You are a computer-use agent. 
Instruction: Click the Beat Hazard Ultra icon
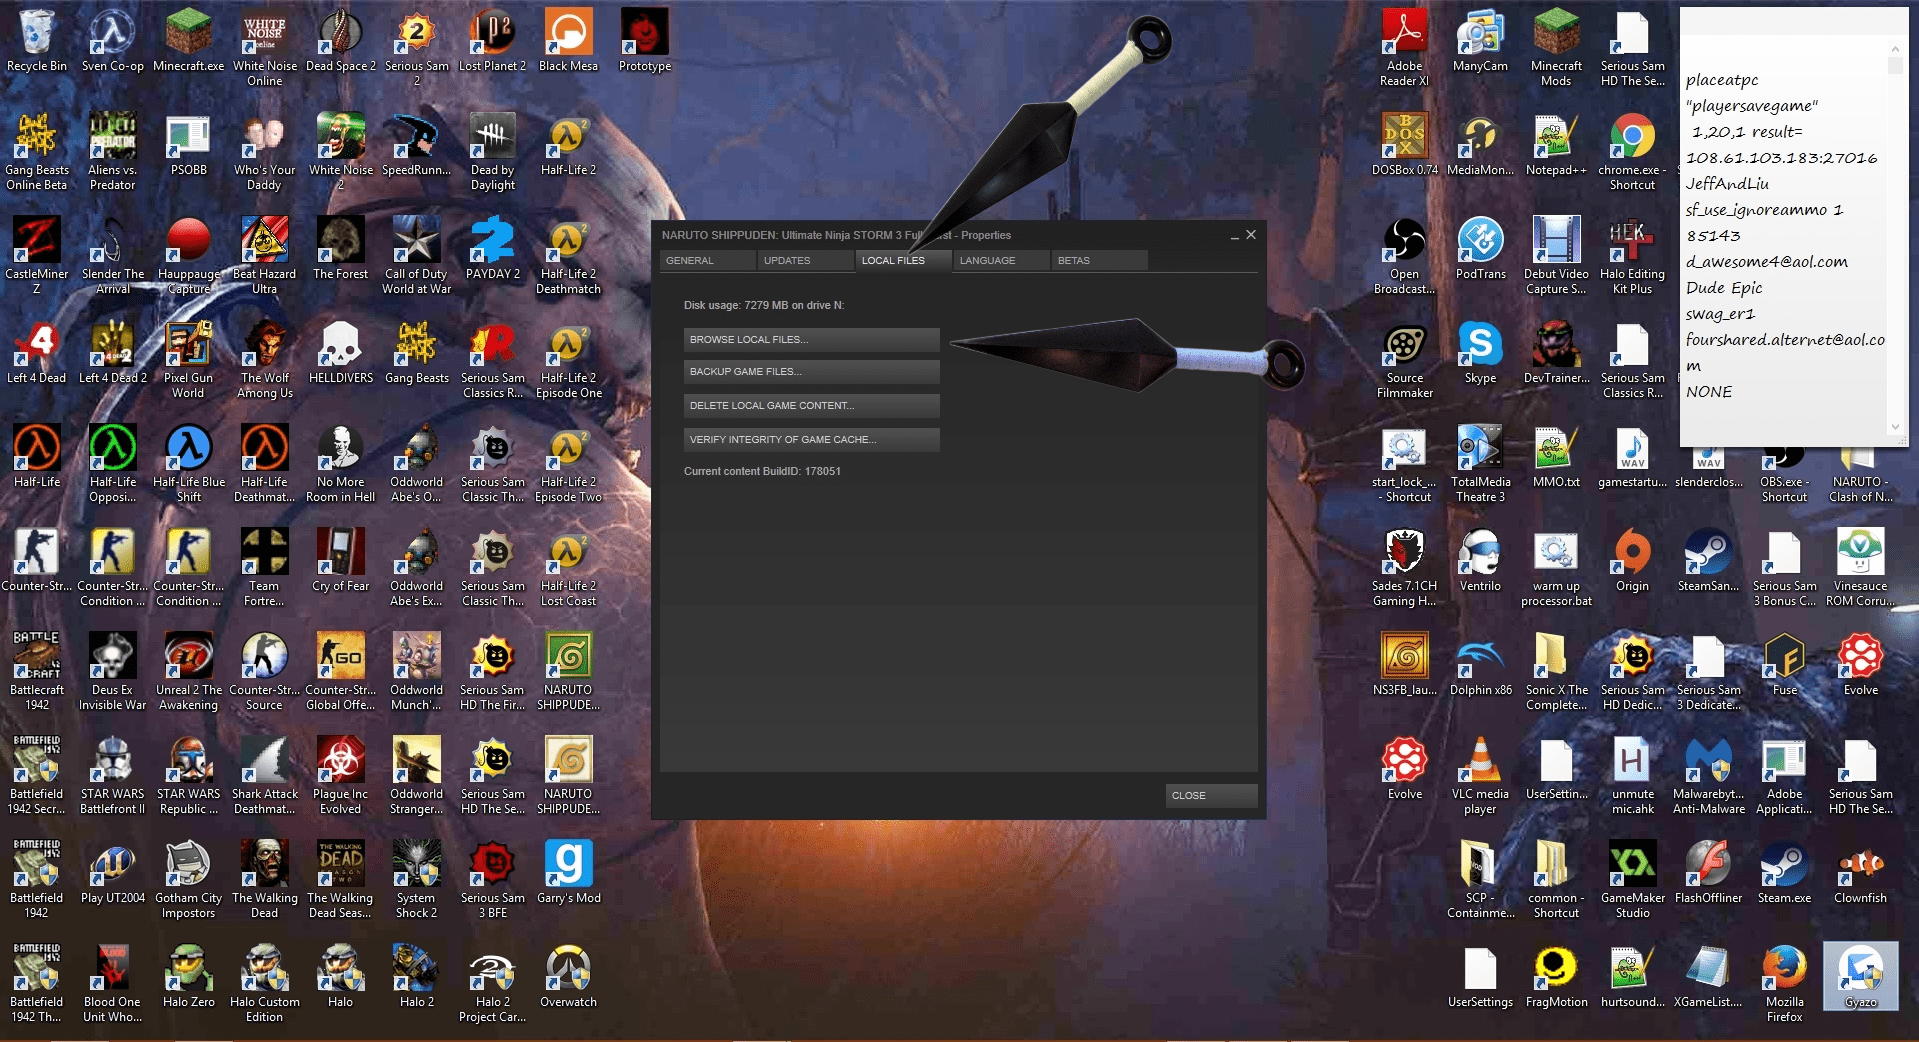point(265,255)
